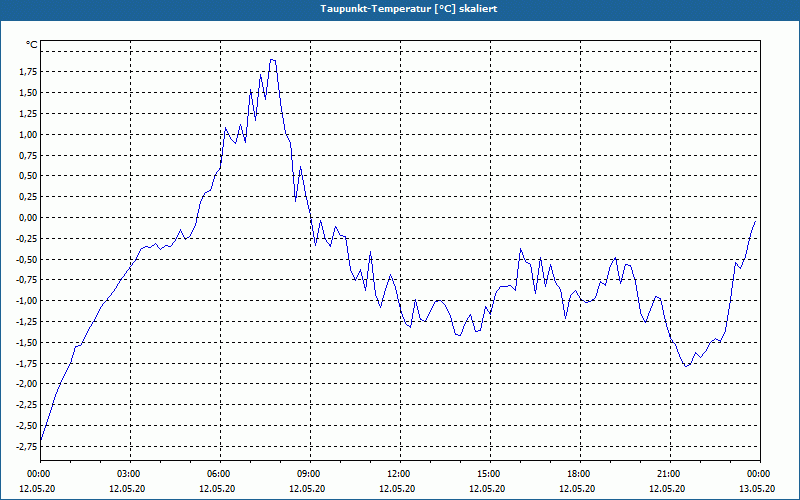
Task: Click the blue curve's end point at midnight
Action: [755, 221]
